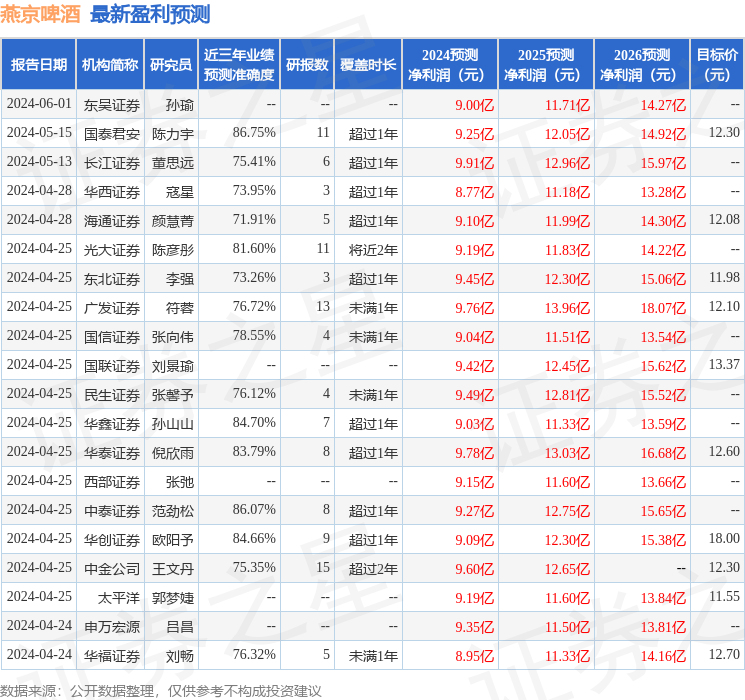Click 2024 forecast 9.91亿
This screenshot has width=745, height=700.
click(474, 163)
